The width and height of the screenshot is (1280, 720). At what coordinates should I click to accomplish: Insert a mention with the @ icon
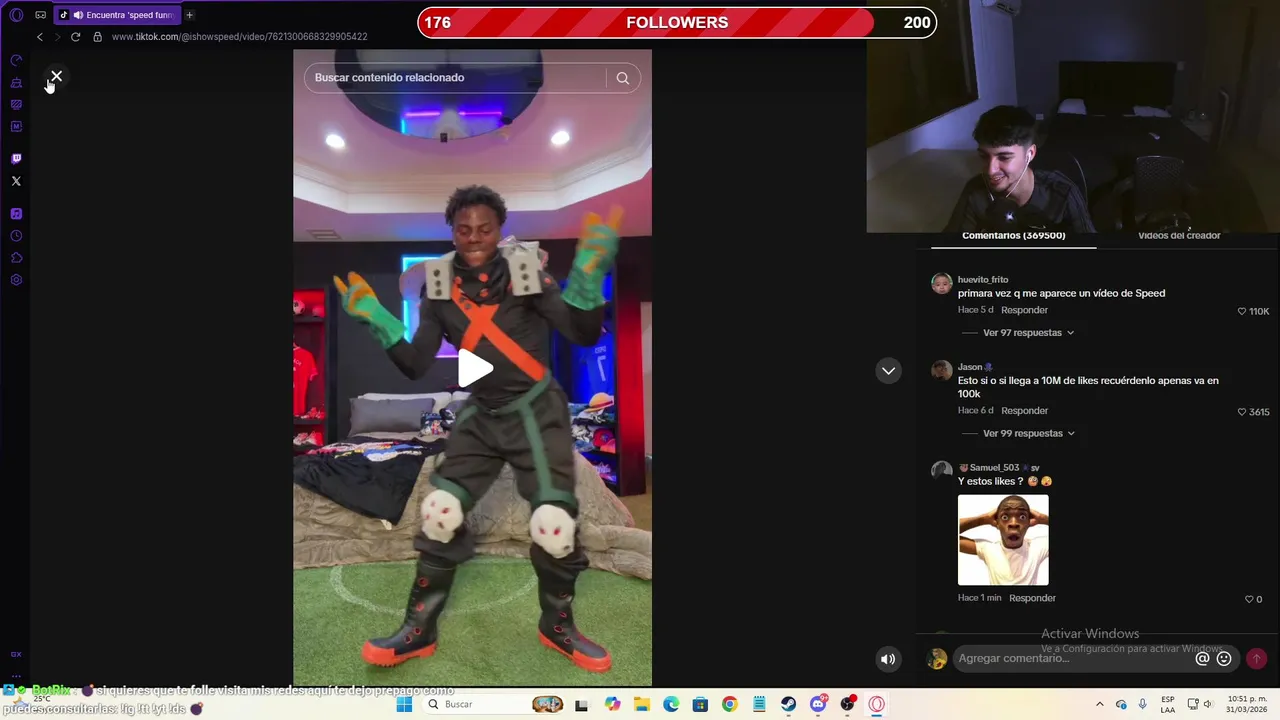(1203, 658)
